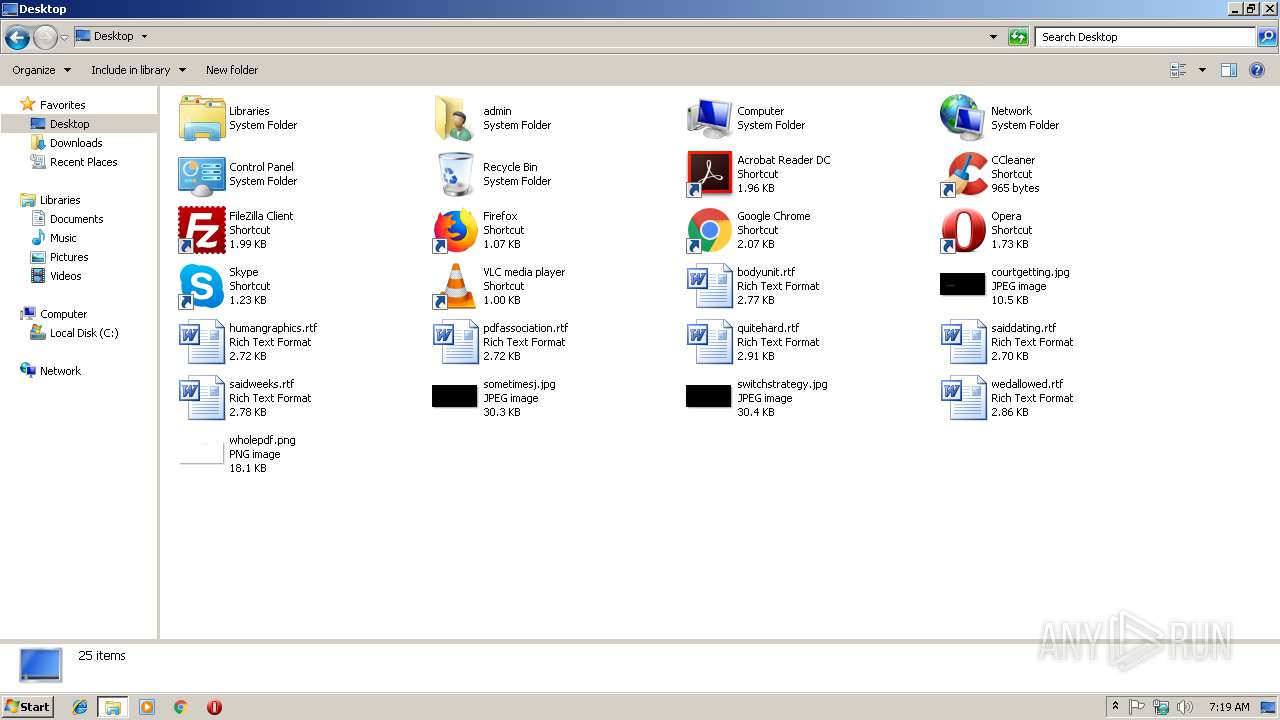Image resolution: width=1280 pixels, height=720 pixels.
Task: Open Opera from the taskbar
Action: coord(214,707)
